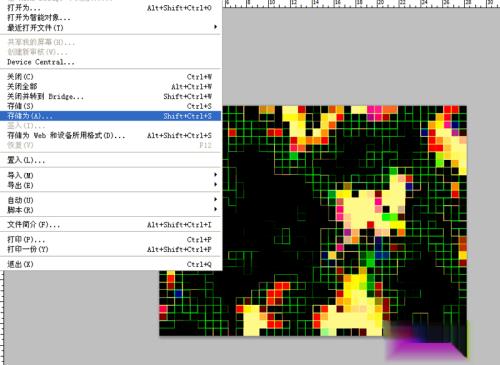
Task: Choose 打印一份(Y) print one copy
Action: (x=111, y=249)
